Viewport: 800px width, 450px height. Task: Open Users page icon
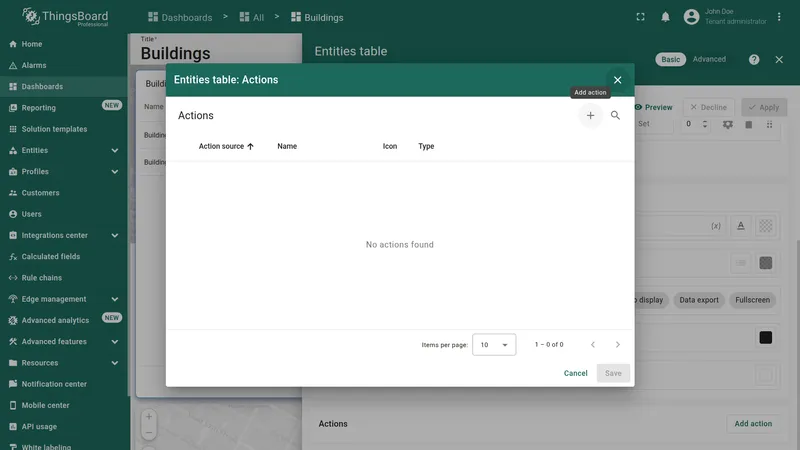point(13,214)
